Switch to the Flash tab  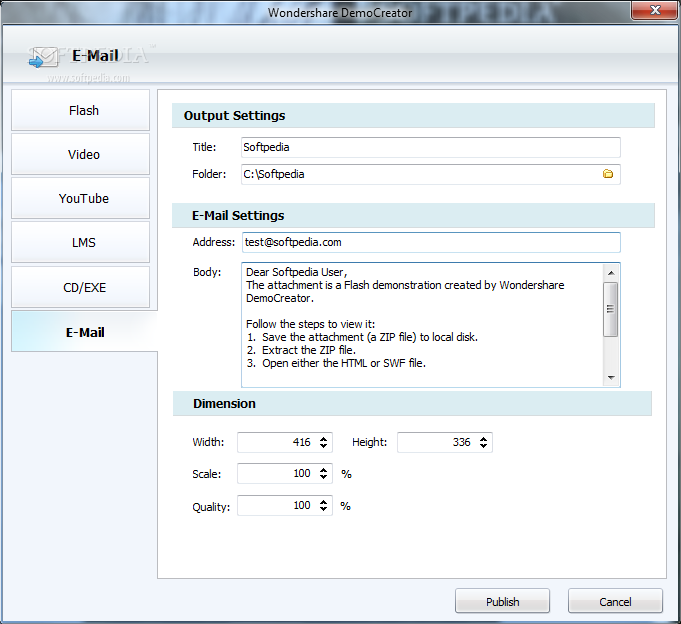pyautogui.click(x=80, y=110)
